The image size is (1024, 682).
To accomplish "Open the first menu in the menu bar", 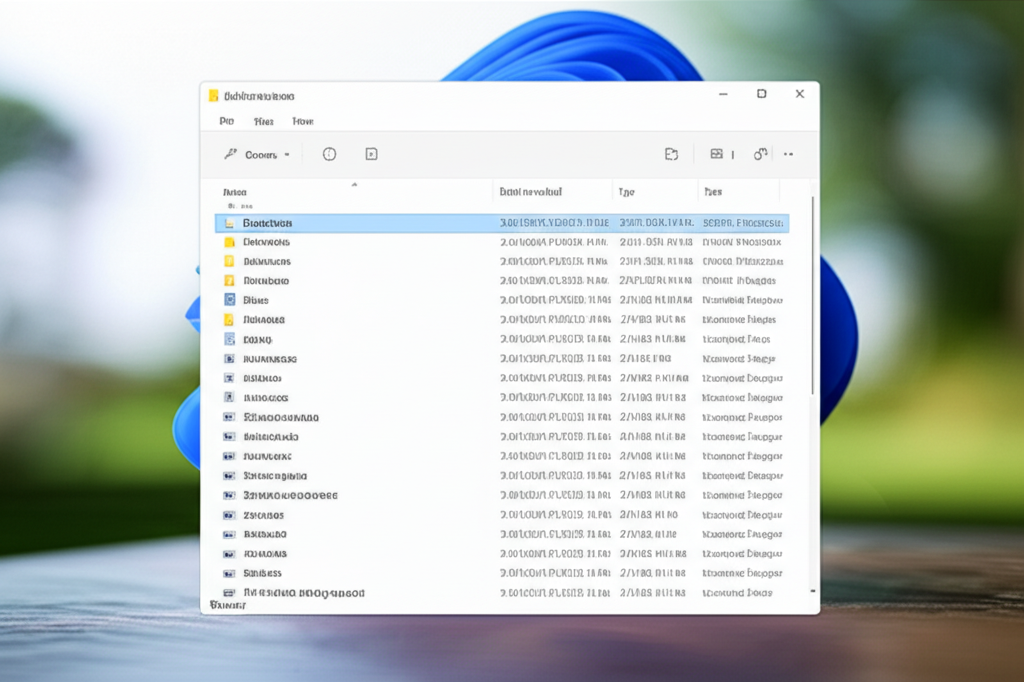I will coord(227,121).
